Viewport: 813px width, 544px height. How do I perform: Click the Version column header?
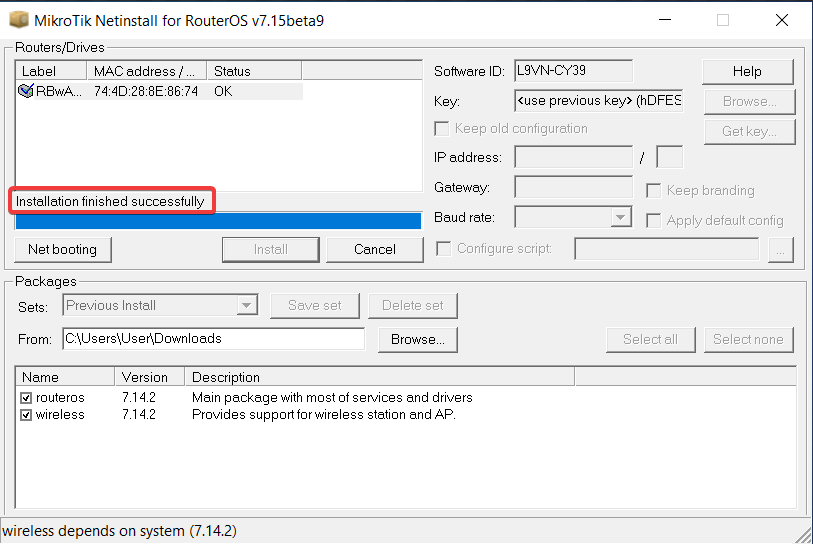(x=150, y=377)
